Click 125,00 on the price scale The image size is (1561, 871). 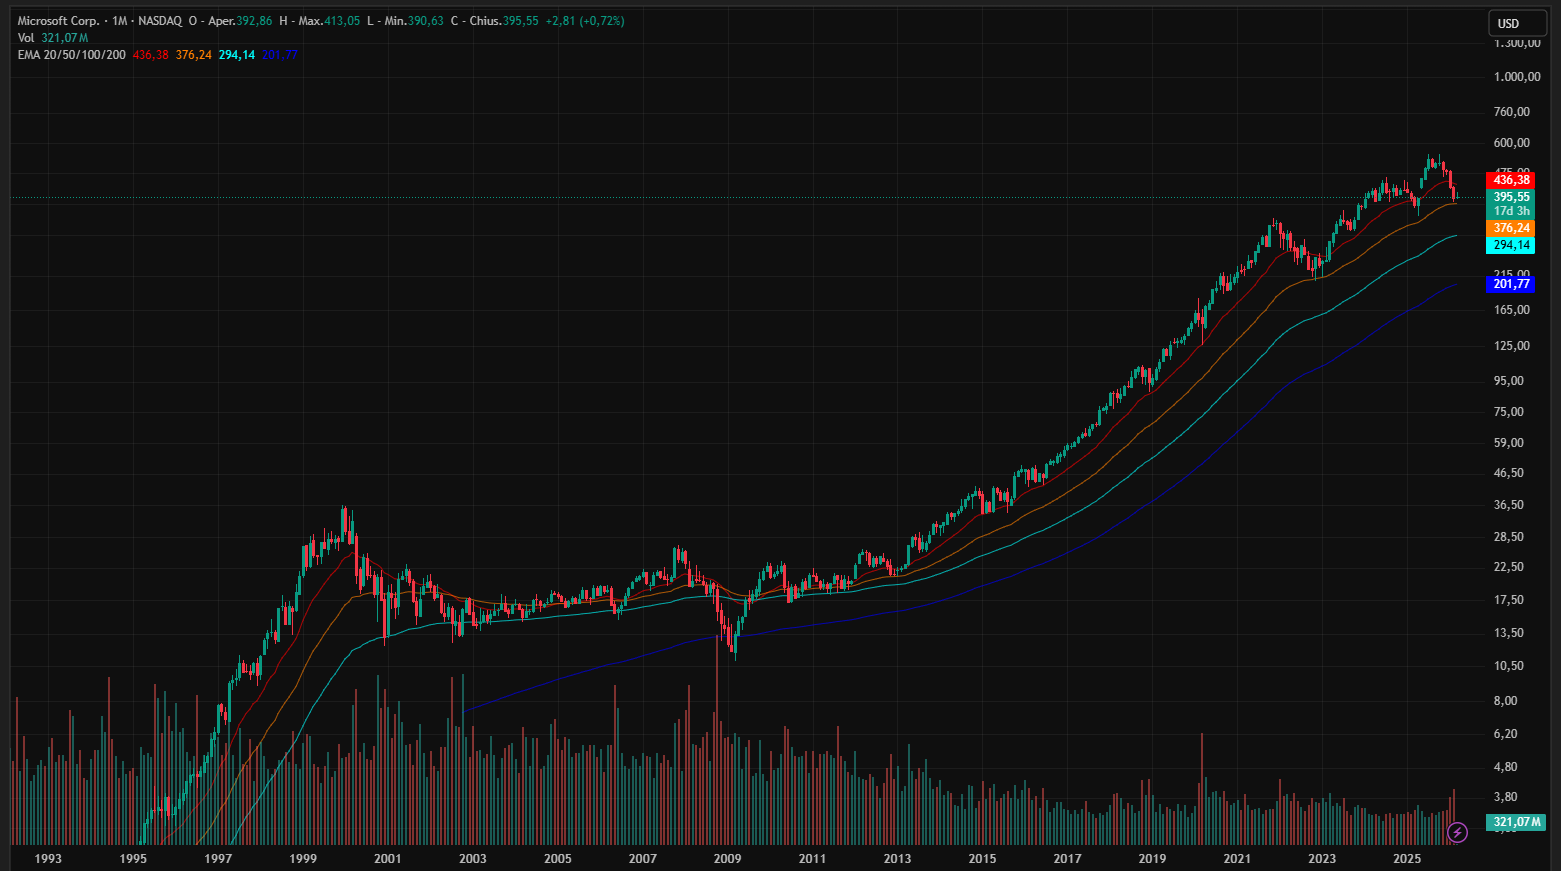tap(1512, 346)
